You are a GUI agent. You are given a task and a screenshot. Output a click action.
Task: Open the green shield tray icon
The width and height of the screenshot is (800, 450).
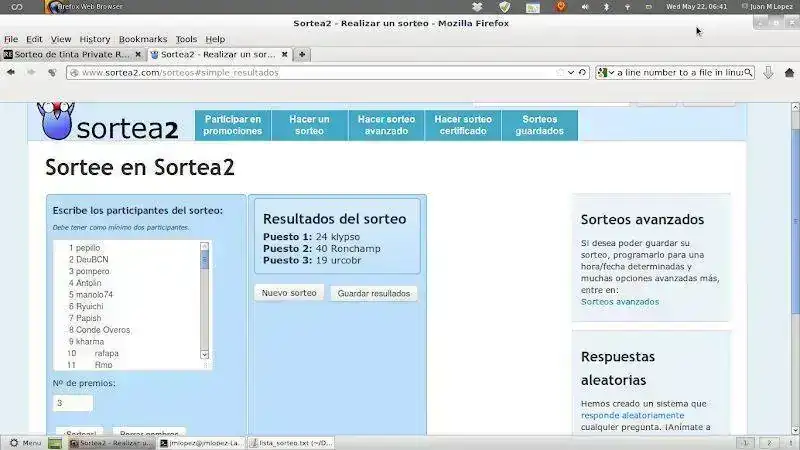tap(505, 7)
